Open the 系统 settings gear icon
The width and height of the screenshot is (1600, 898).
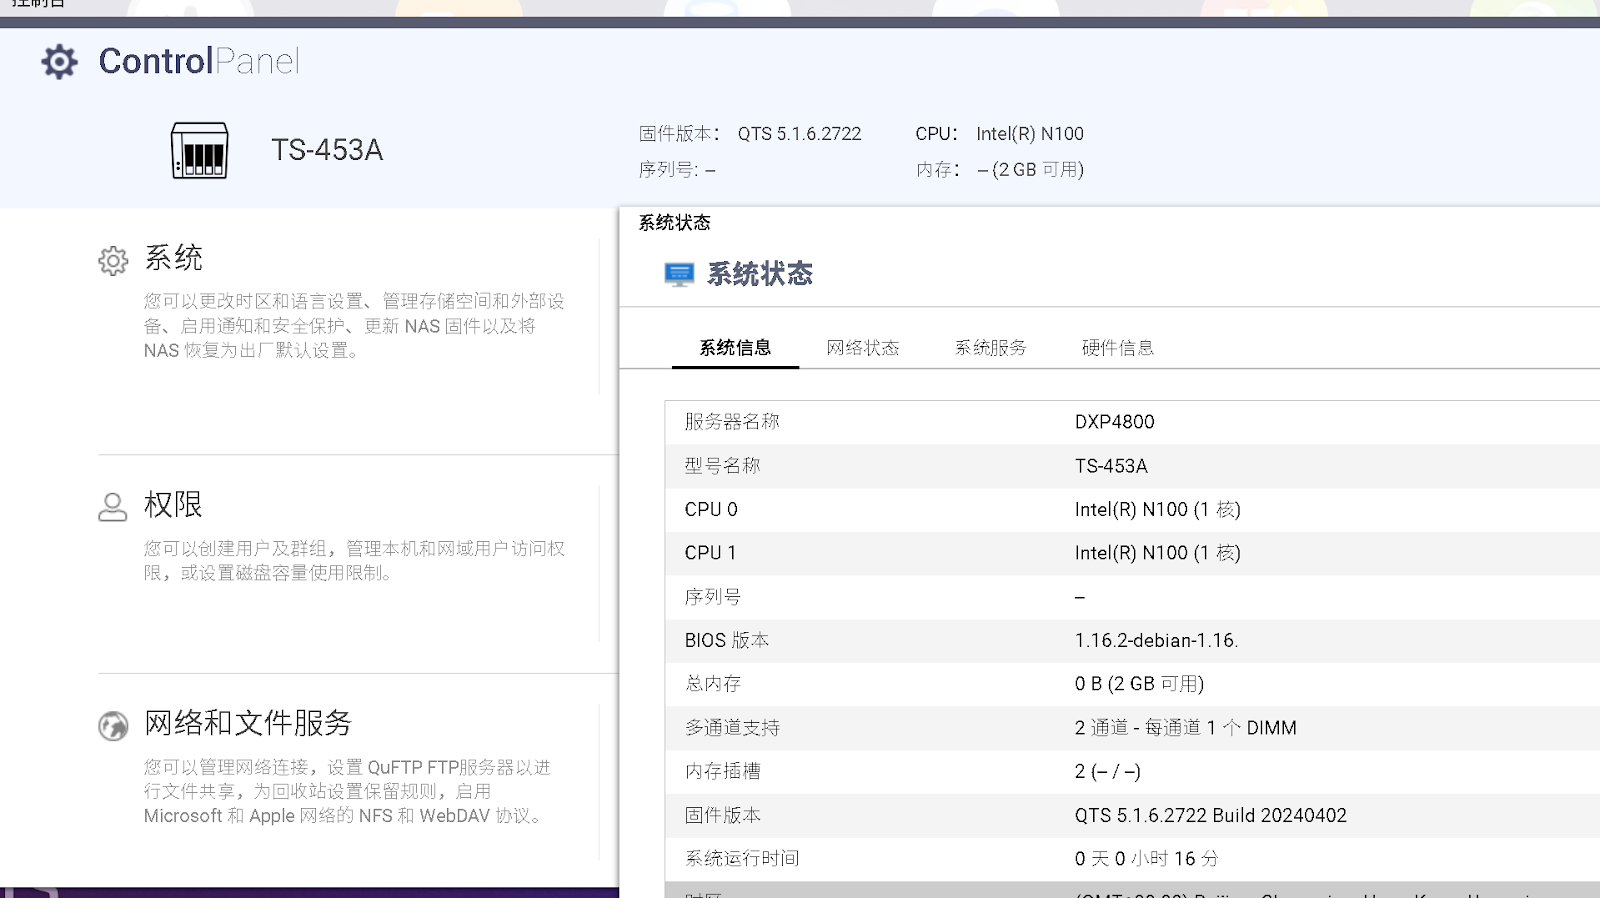tap(113, 261)
